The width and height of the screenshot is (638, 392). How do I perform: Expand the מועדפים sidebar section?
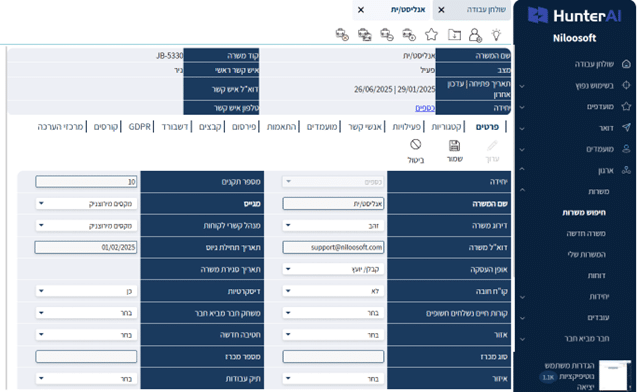(522, 107)
